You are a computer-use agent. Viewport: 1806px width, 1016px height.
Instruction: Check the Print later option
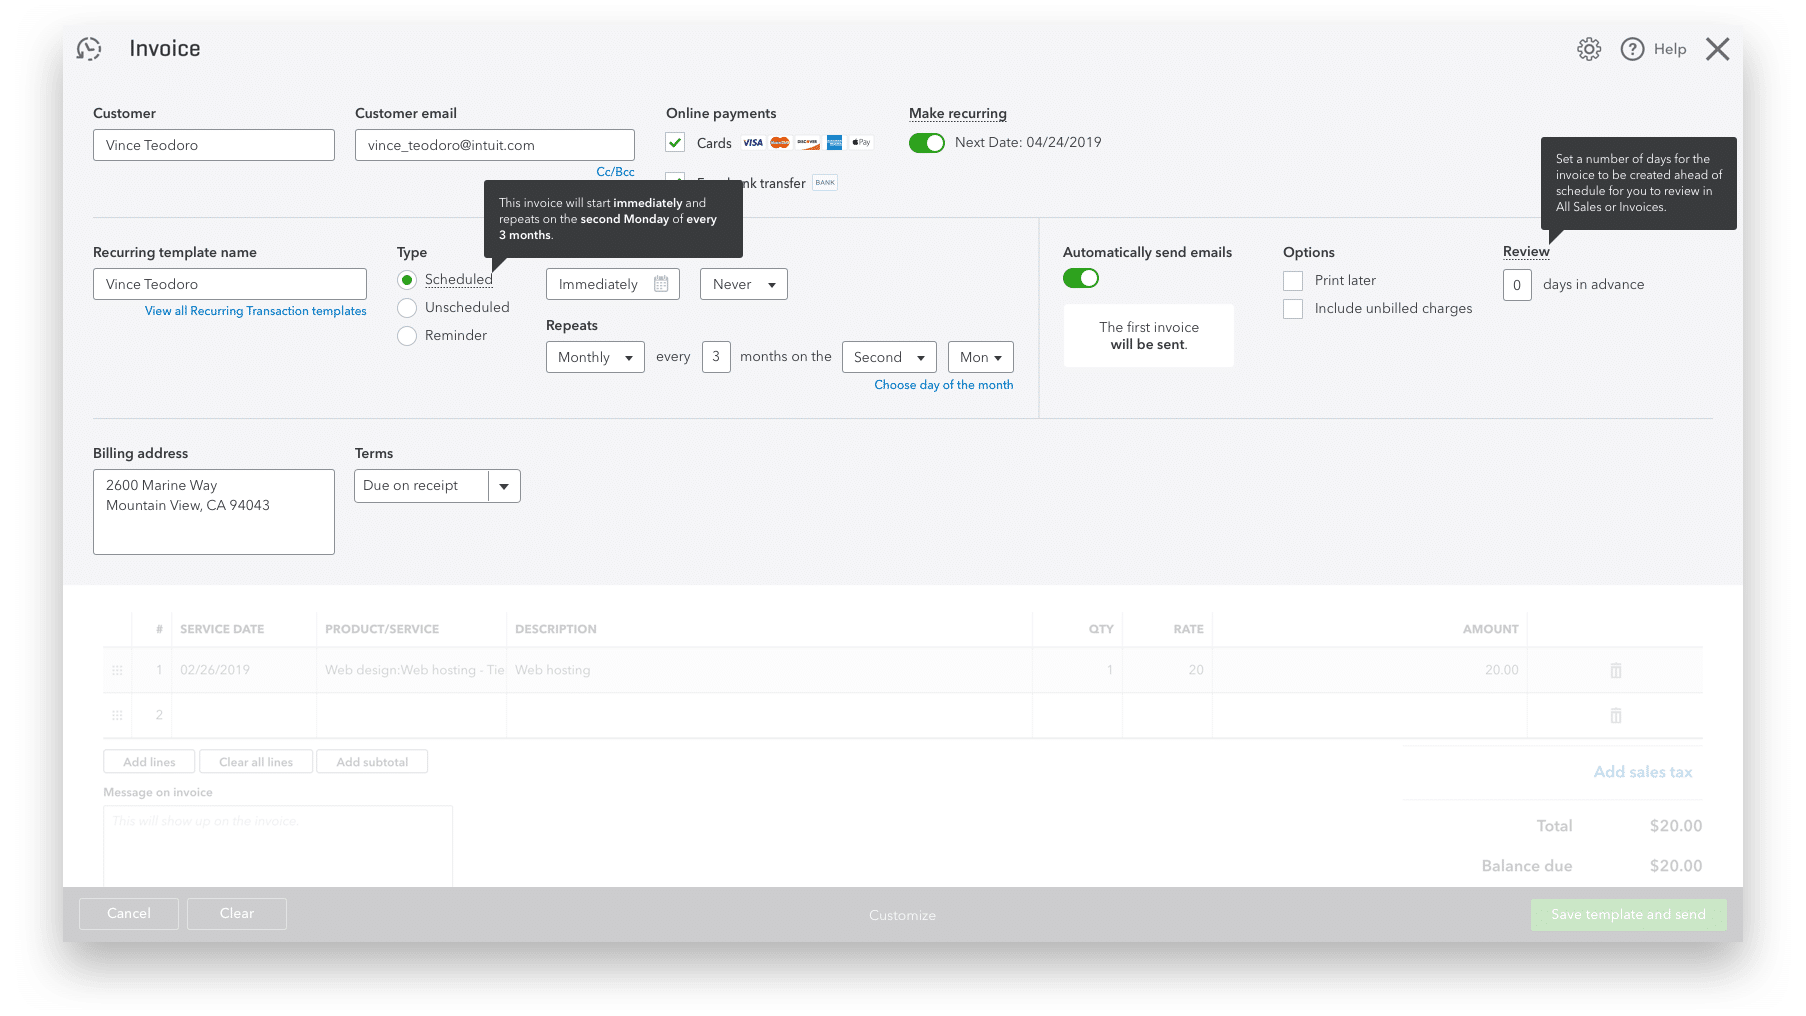pos(1293,281)
